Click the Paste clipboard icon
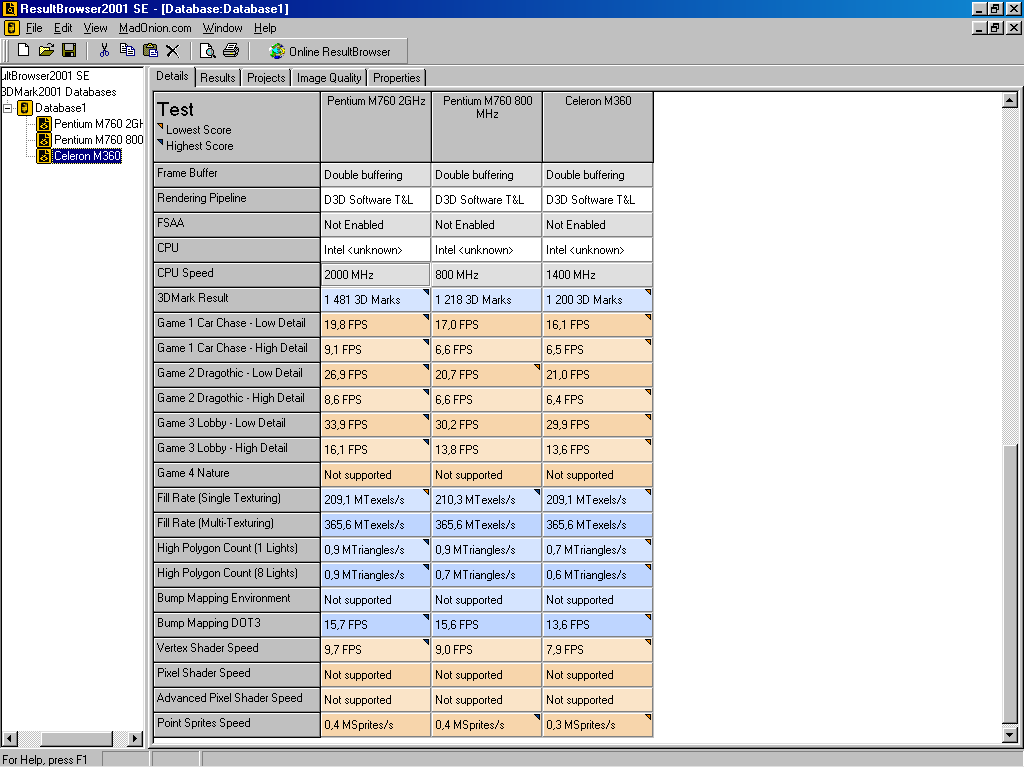The image size is (1024, 768). point(150,50)
